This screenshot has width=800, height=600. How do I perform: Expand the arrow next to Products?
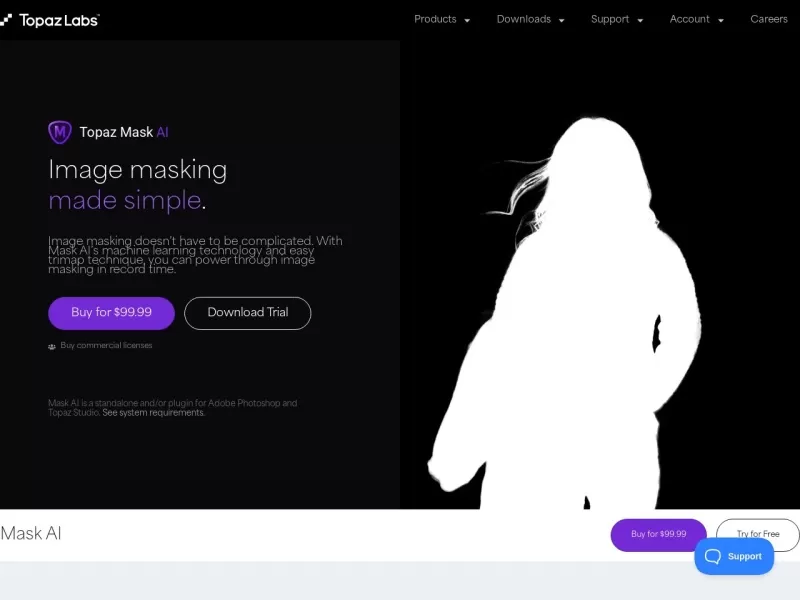click(467, 20)
